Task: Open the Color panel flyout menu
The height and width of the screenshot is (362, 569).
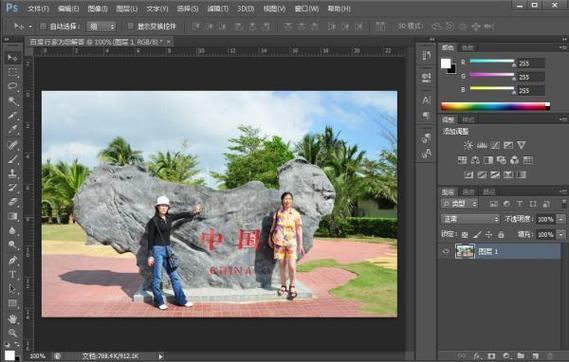Action: click(x=563, y=48)
